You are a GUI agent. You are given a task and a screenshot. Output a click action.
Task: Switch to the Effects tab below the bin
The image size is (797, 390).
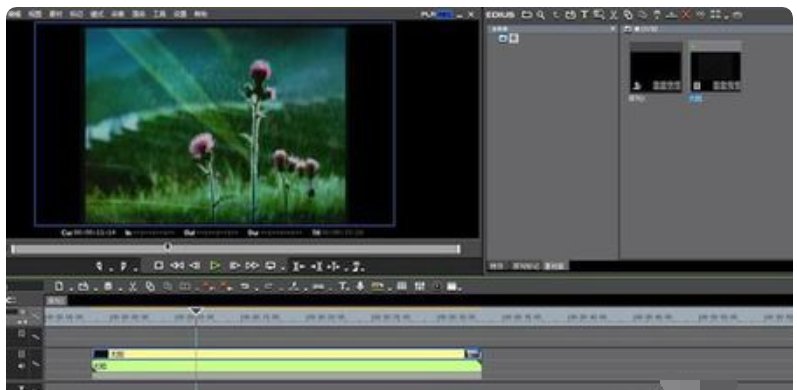tap(496, 266)
